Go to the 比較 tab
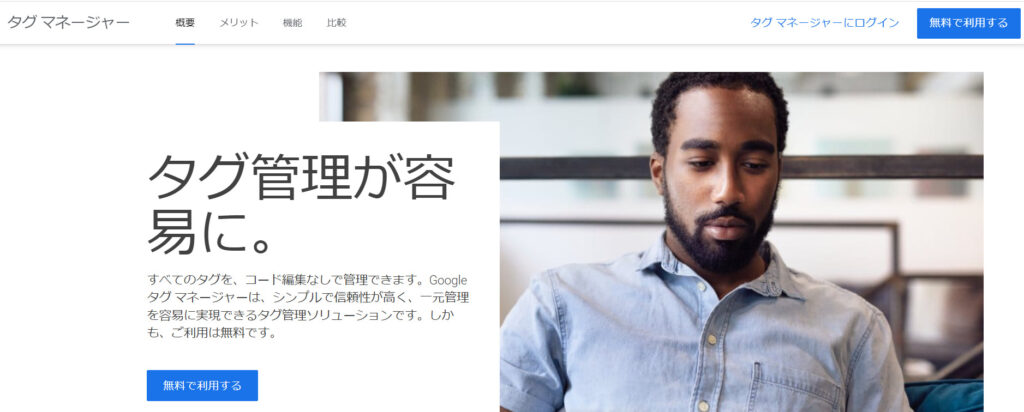Image resolution: width=1024 pixels, height=412 pixels. pyautogui.click(x=336, y=23)
